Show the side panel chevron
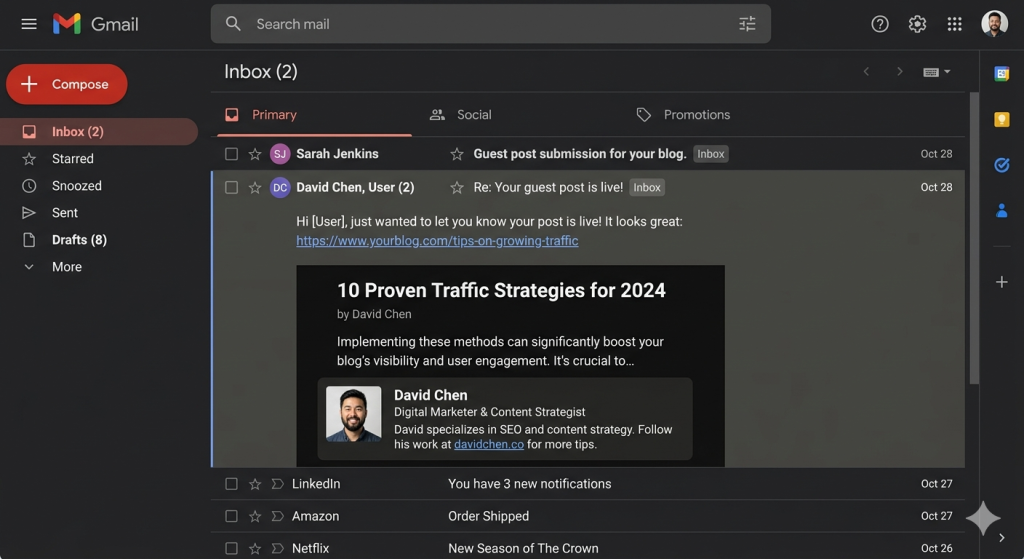 (1002, 538)
